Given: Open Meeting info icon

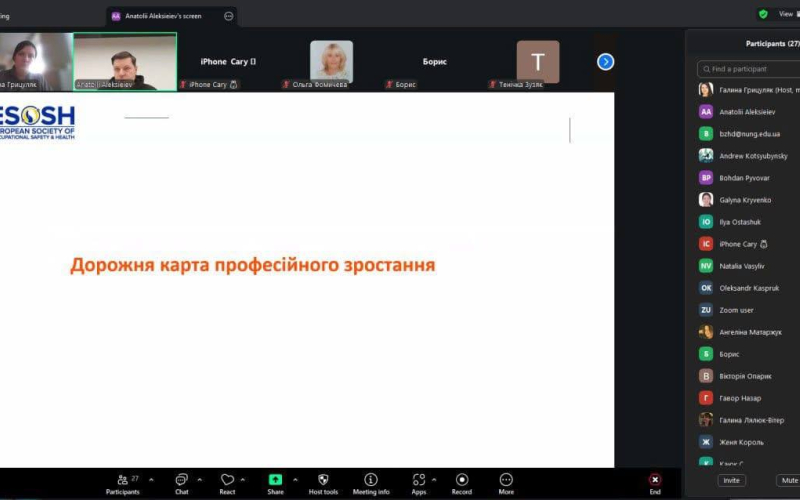Looking at the screenshot, I should pos(371,480).
